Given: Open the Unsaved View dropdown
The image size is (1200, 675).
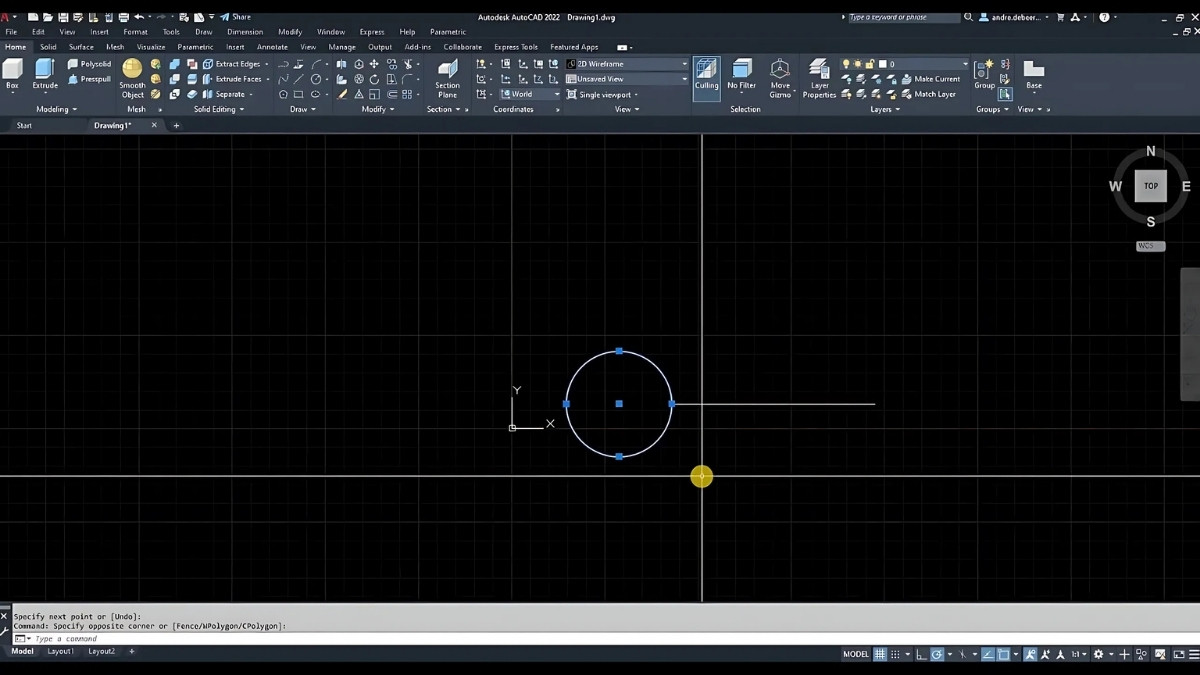Looking at the screenshot, I should (x=627, y=79).
